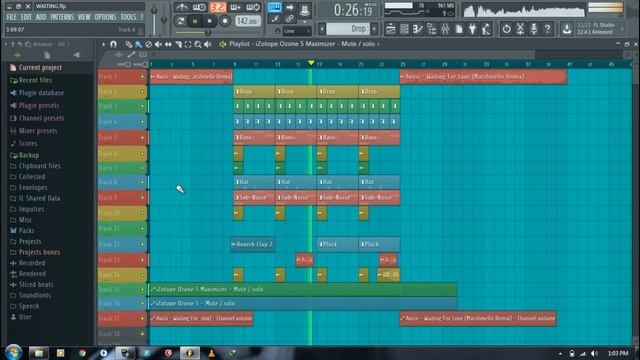Click the master volume slider
The width and height of the screenshot is (640, 360).
[x=154, y=20]
